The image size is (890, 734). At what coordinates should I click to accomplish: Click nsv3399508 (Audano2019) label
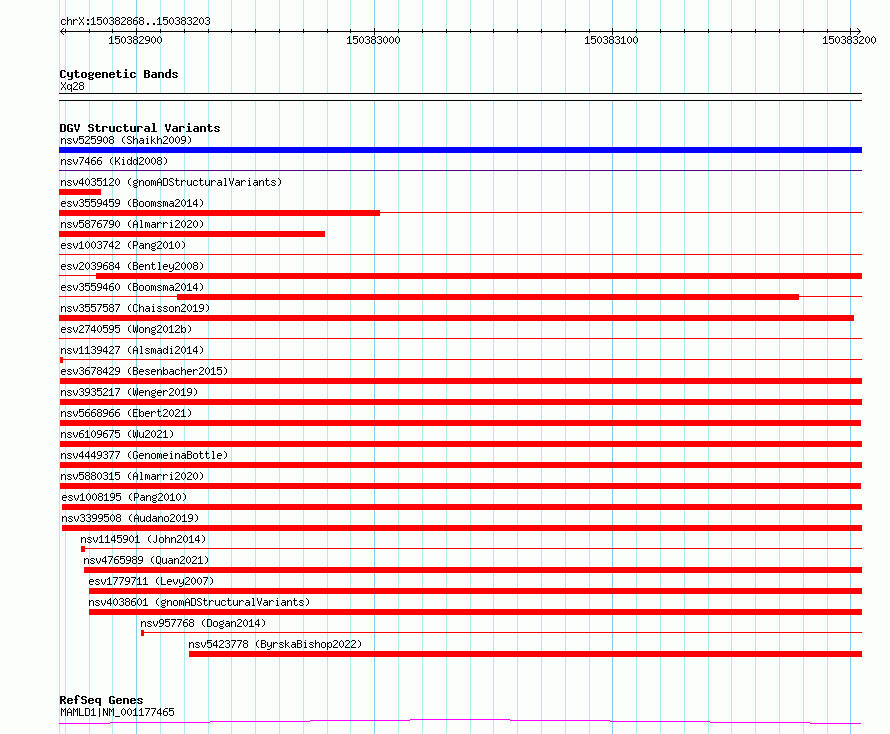(130, 518)
